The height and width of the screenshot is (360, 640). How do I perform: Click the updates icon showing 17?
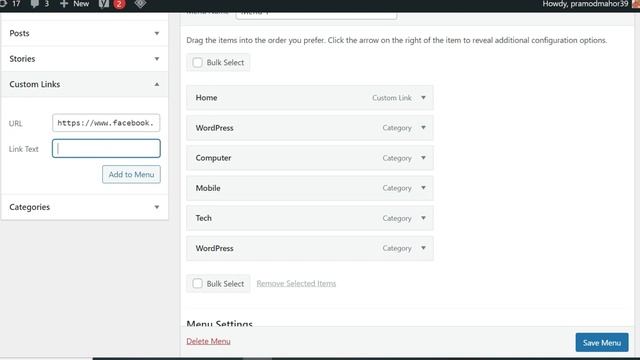tap(10, 4)
